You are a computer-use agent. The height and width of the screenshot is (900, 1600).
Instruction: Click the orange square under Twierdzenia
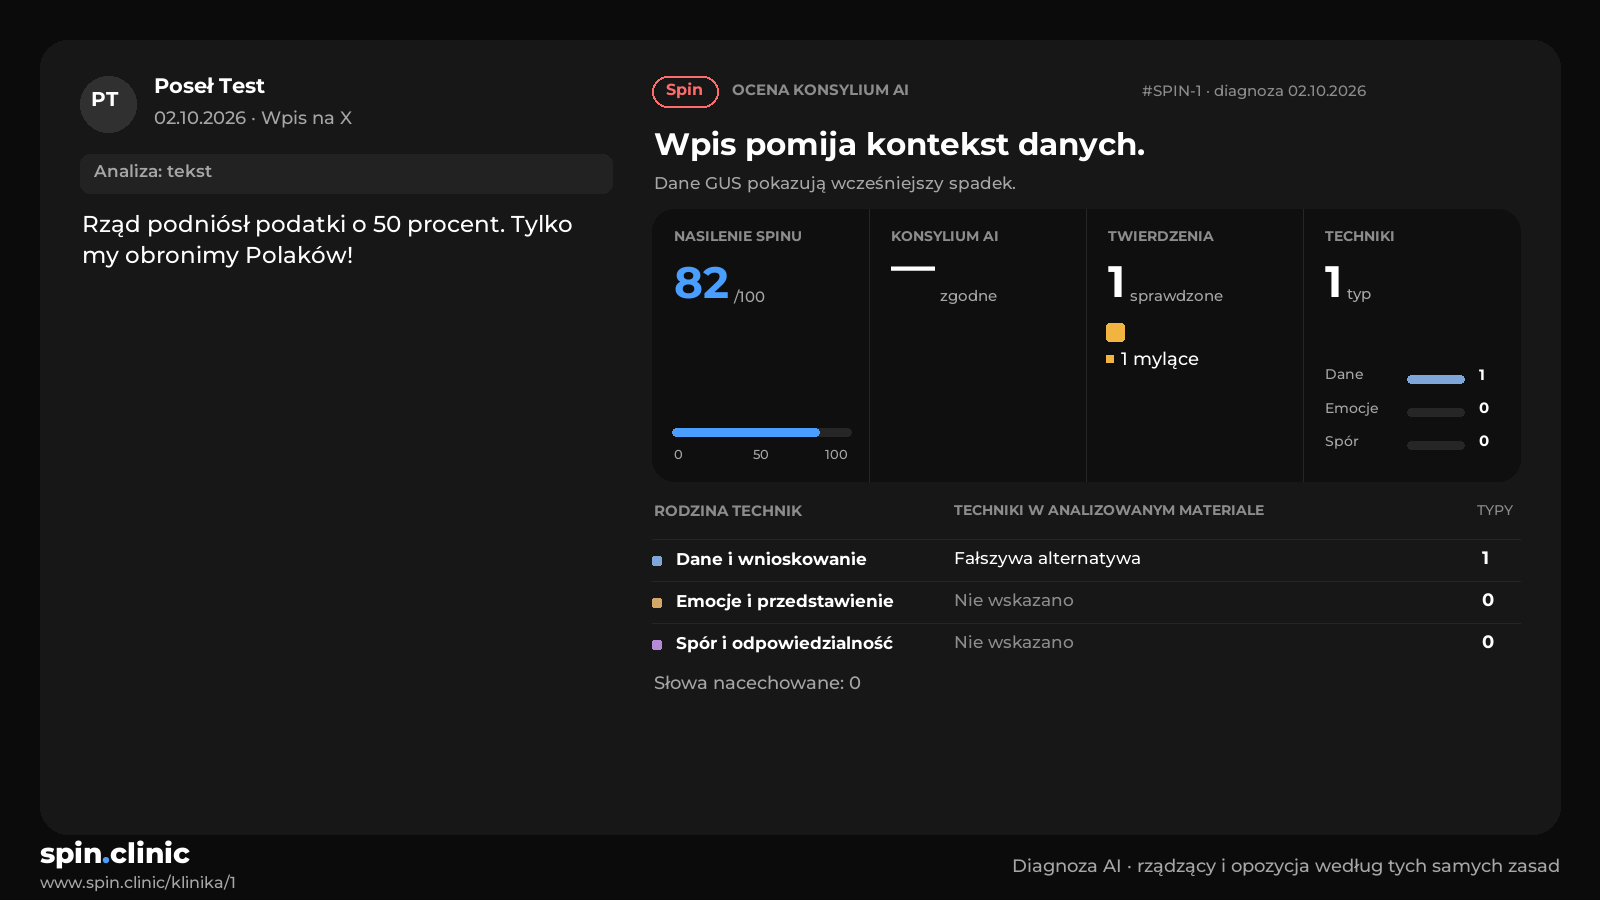[1115, 332]
